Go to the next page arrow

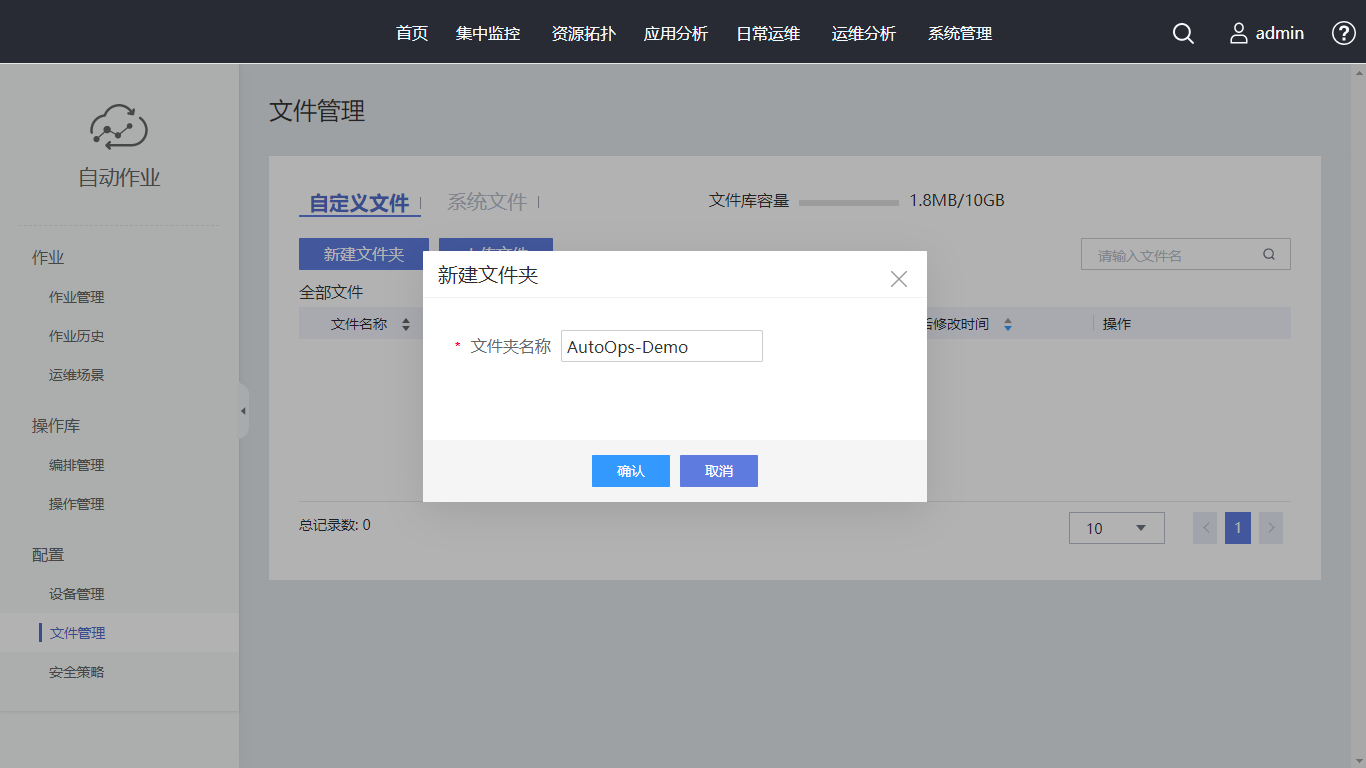tap(1270, 528)
